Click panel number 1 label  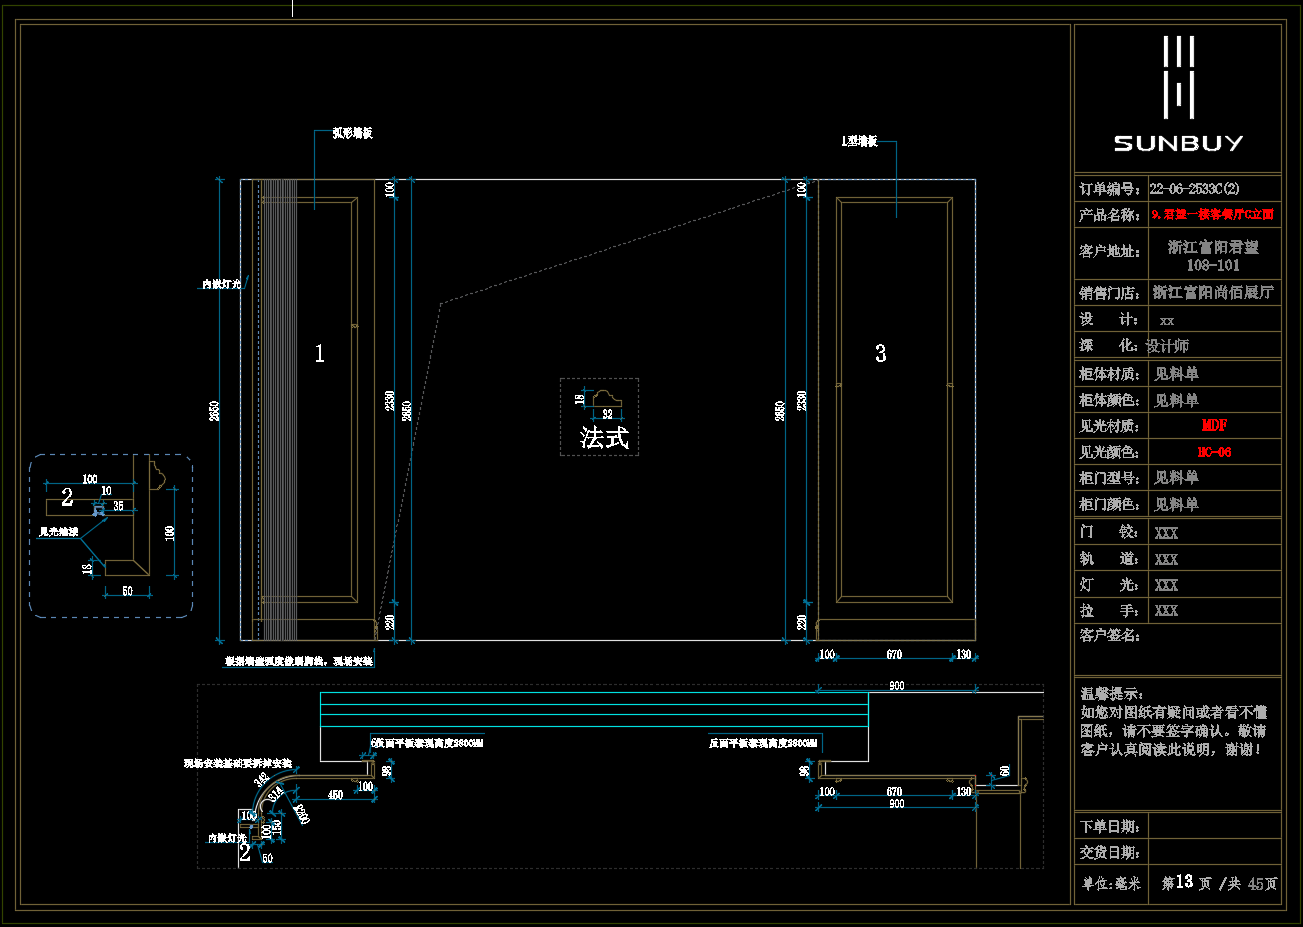(x=319, y=354)
